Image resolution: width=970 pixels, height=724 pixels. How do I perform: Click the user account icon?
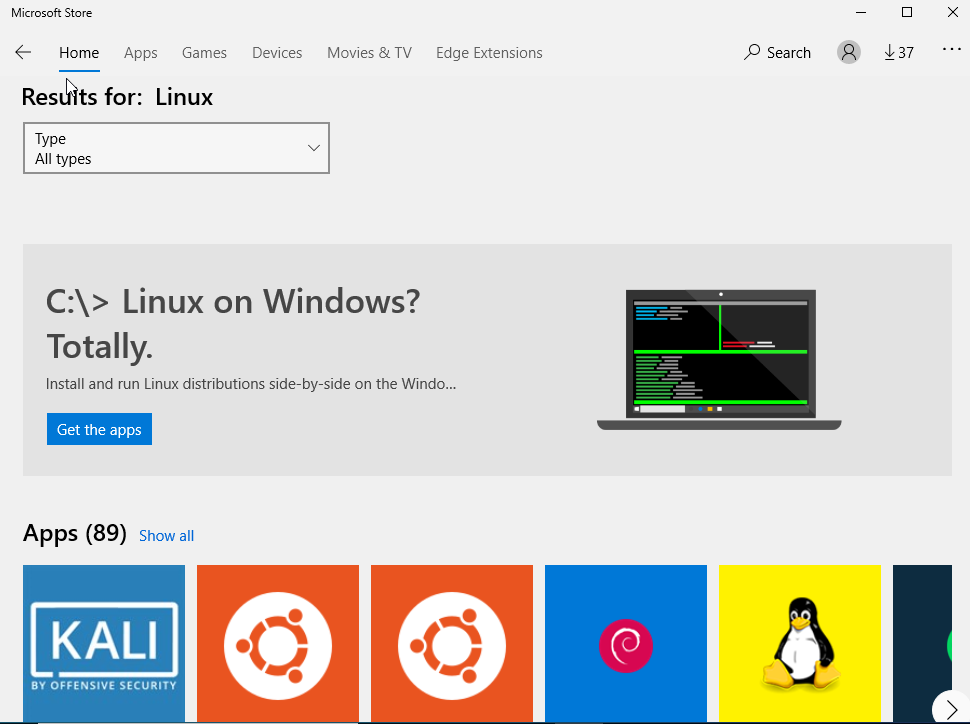(848, 52)
